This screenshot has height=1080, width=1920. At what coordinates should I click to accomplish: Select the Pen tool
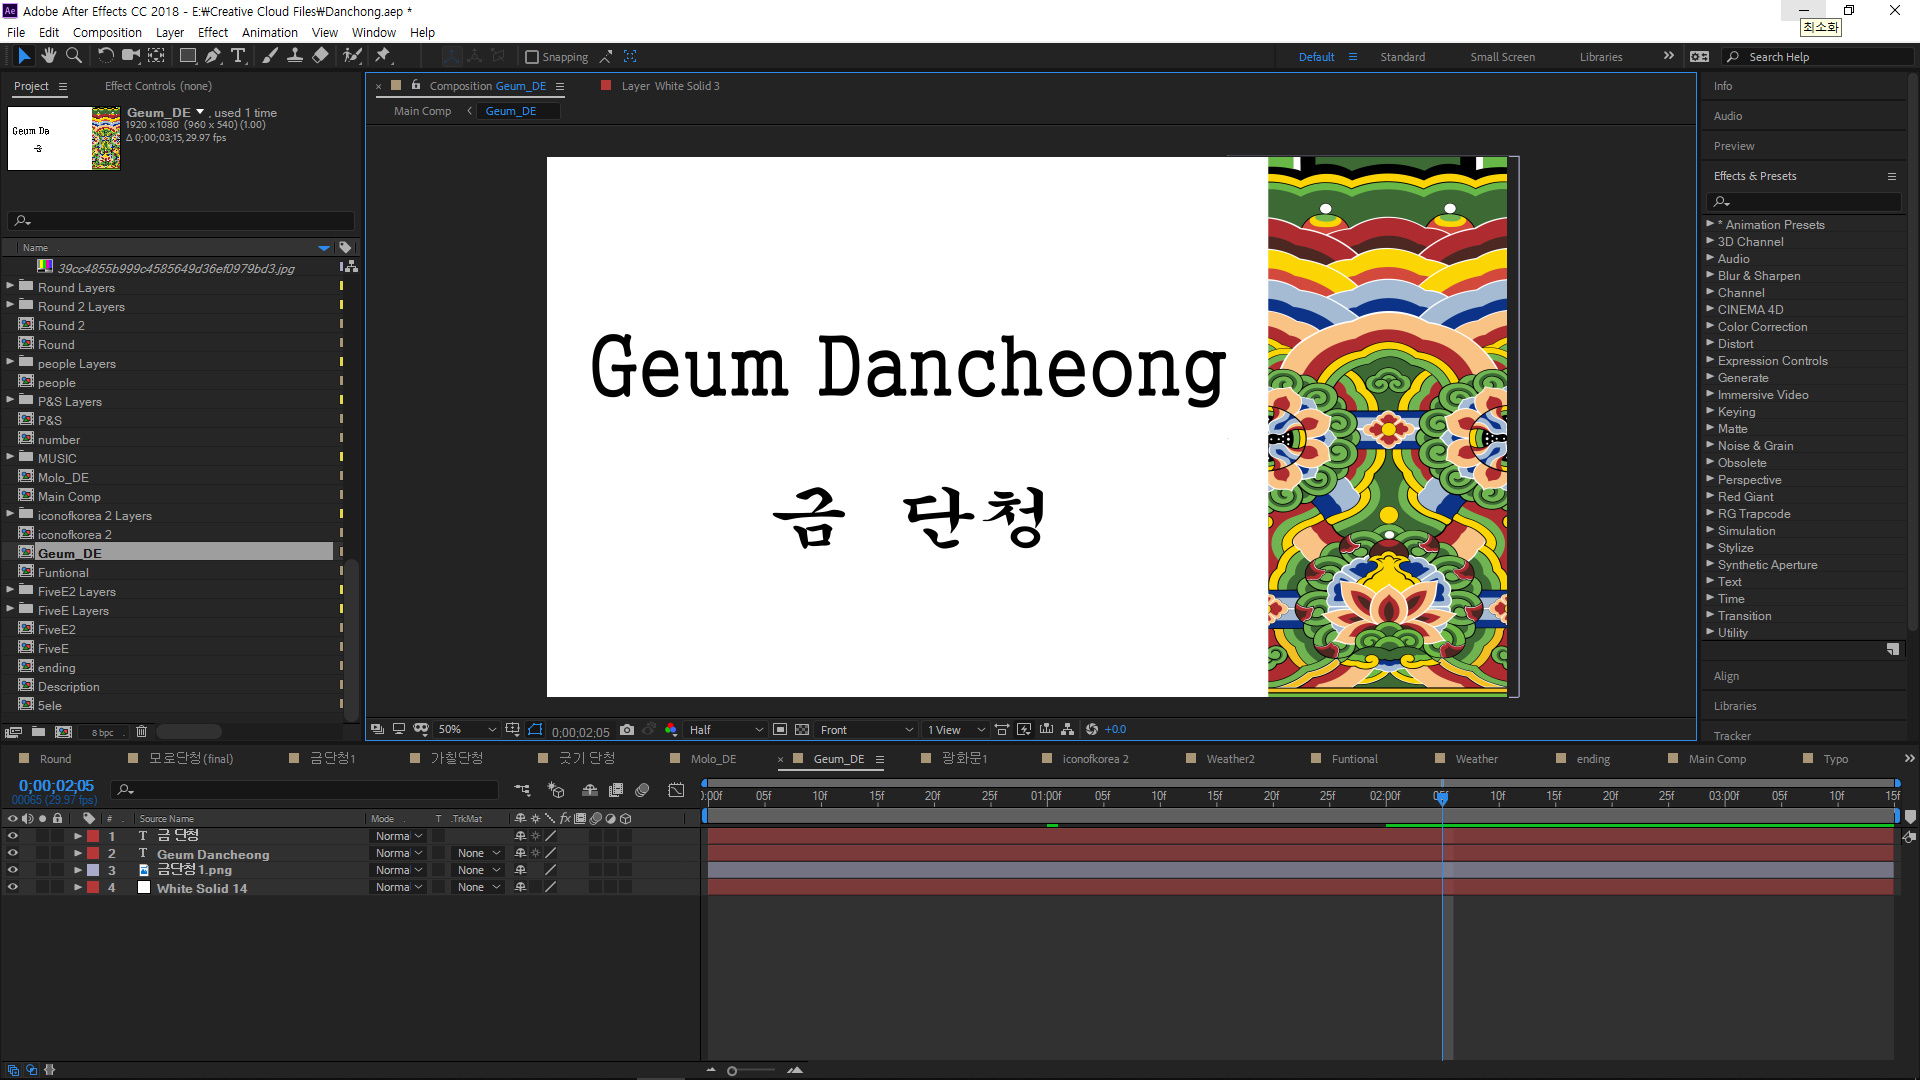click(212, 56)
